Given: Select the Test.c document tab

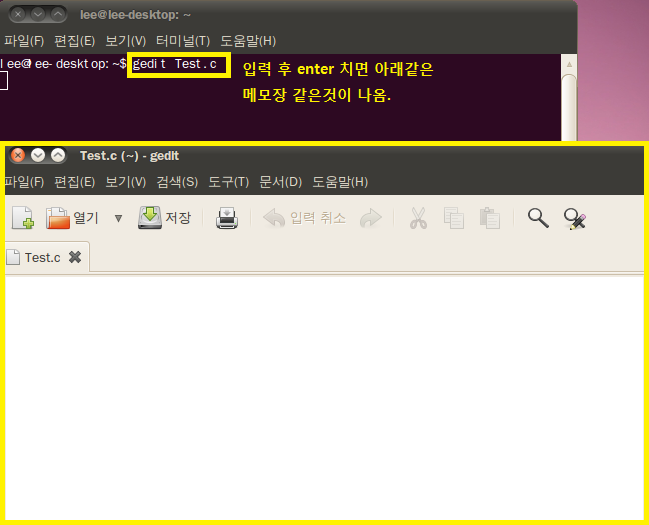Looking at the screenshot, I should [x=43, y=258].
